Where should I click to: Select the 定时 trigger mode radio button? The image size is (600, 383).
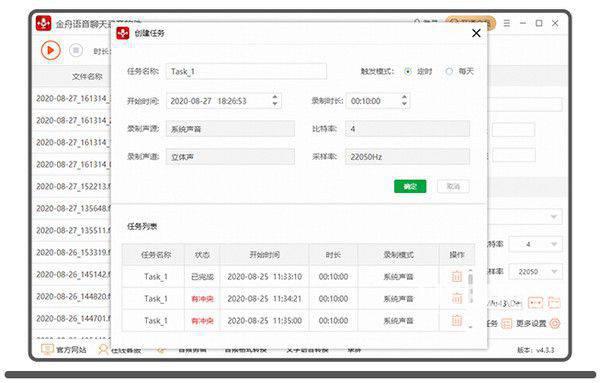[x=408, y=72]
